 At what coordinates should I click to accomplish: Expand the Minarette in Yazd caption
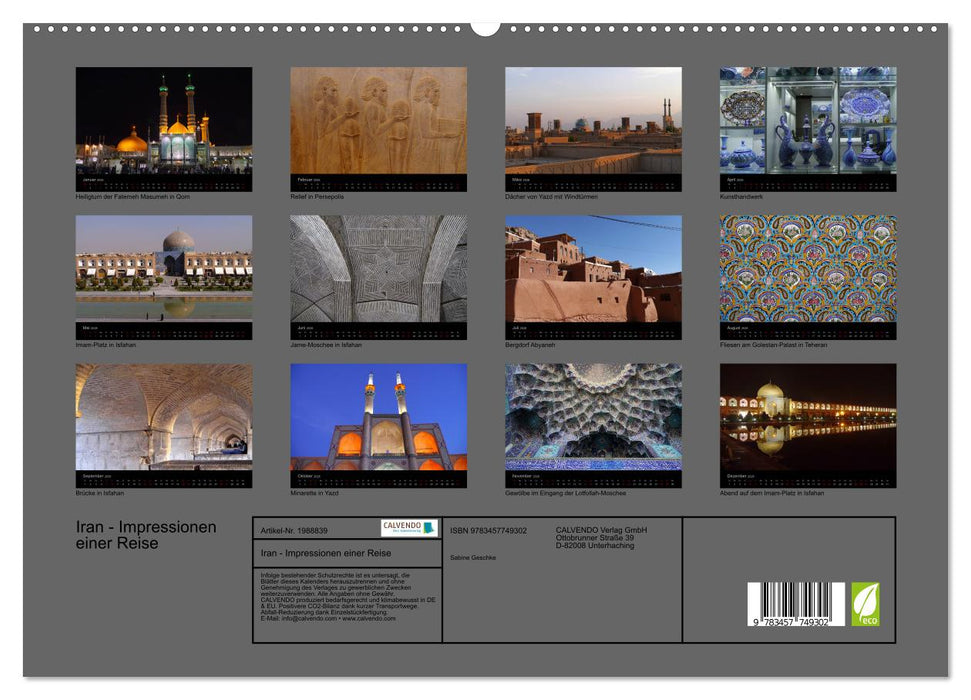click(313, 491)
